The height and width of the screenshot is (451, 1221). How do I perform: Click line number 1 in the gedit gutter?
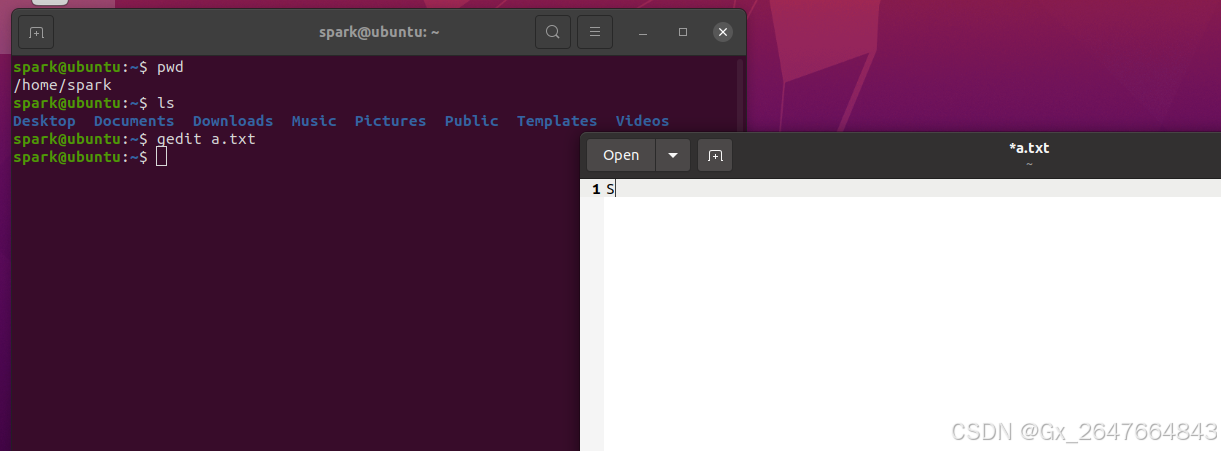click(596, 189)
